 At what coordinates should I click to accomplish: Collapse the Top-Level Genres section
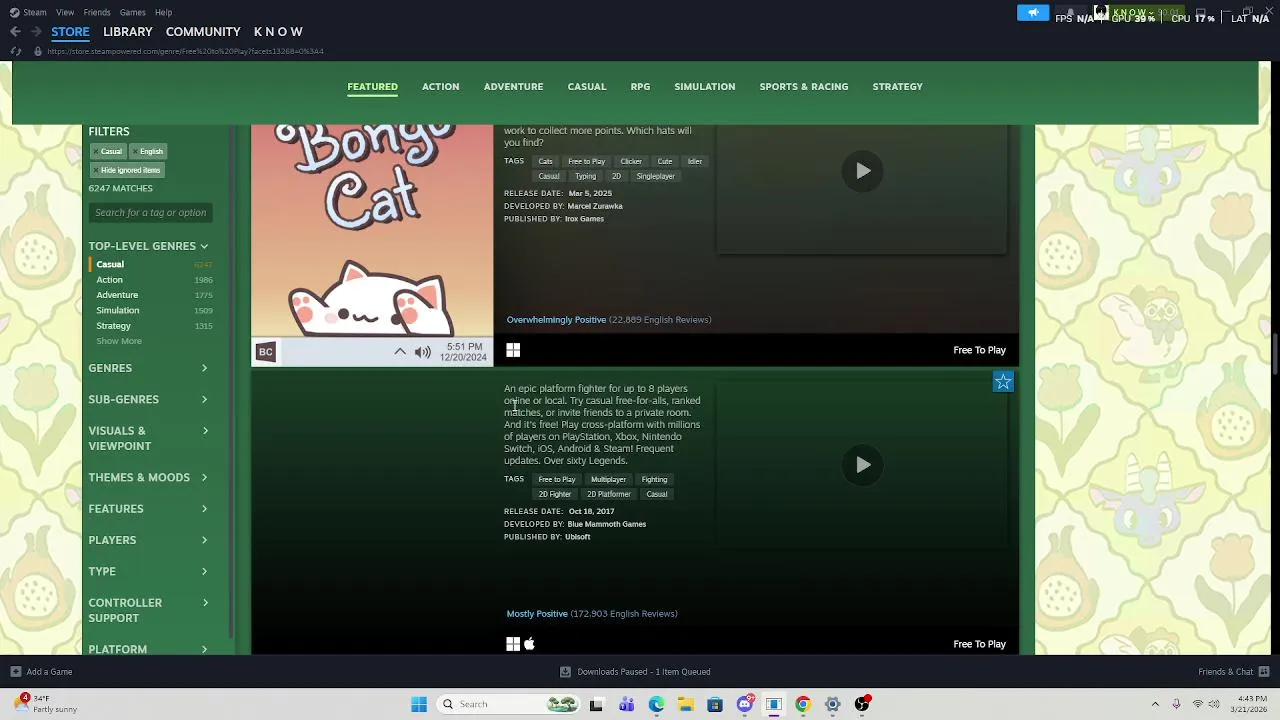click(x=148, y=246)
